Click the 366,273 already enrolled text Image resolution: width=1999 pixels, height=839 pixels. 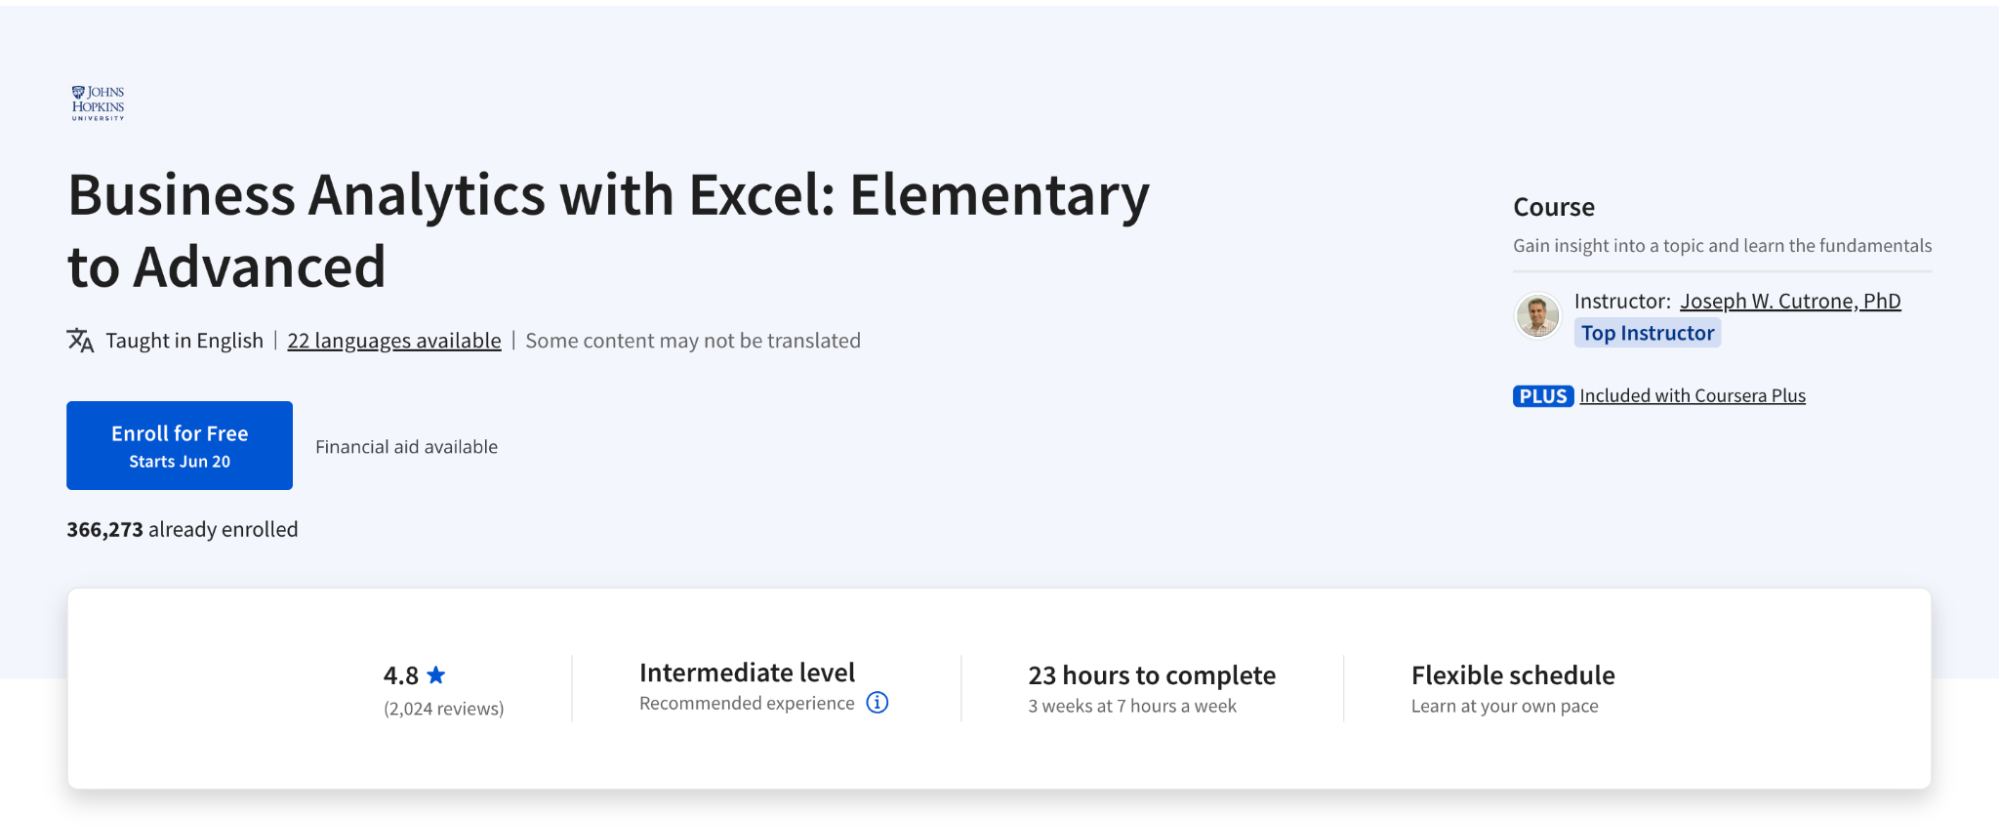[x=182, y=529]
